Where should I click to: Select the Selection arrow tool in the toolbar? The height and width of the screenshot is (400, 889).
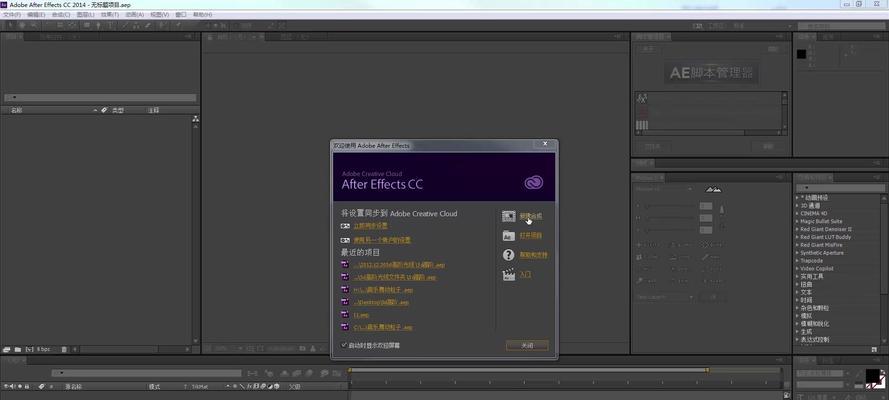10,25
